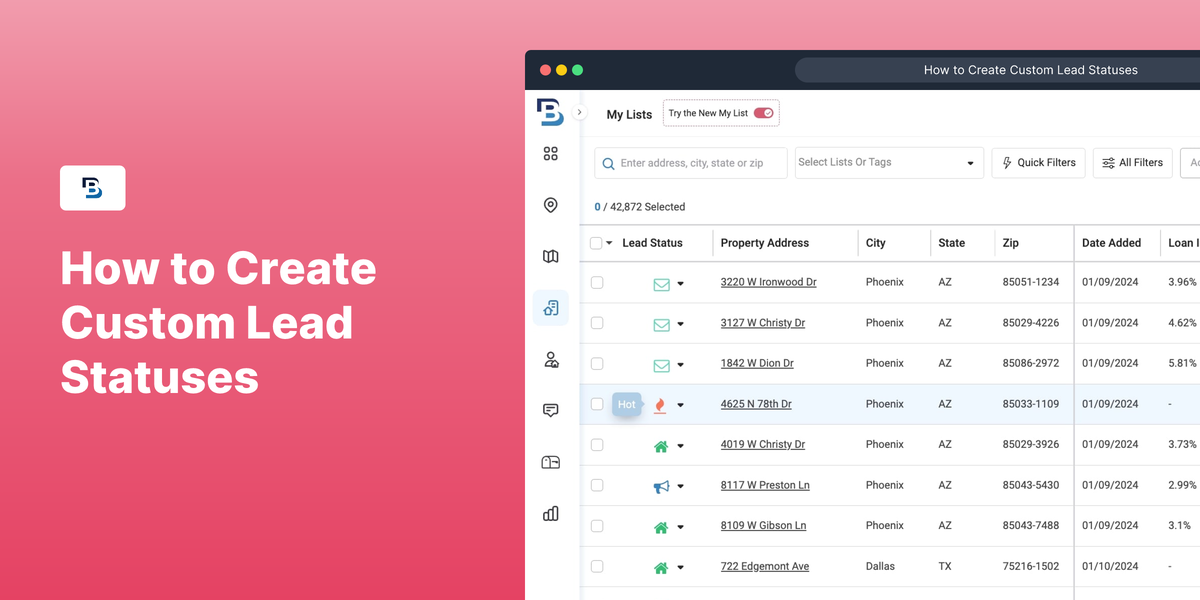Viewport: 1200px width, 600px height.
Task: Open the dashboard grid icon in sidebar
Action: pyautogui.click(x=550, y=153)
